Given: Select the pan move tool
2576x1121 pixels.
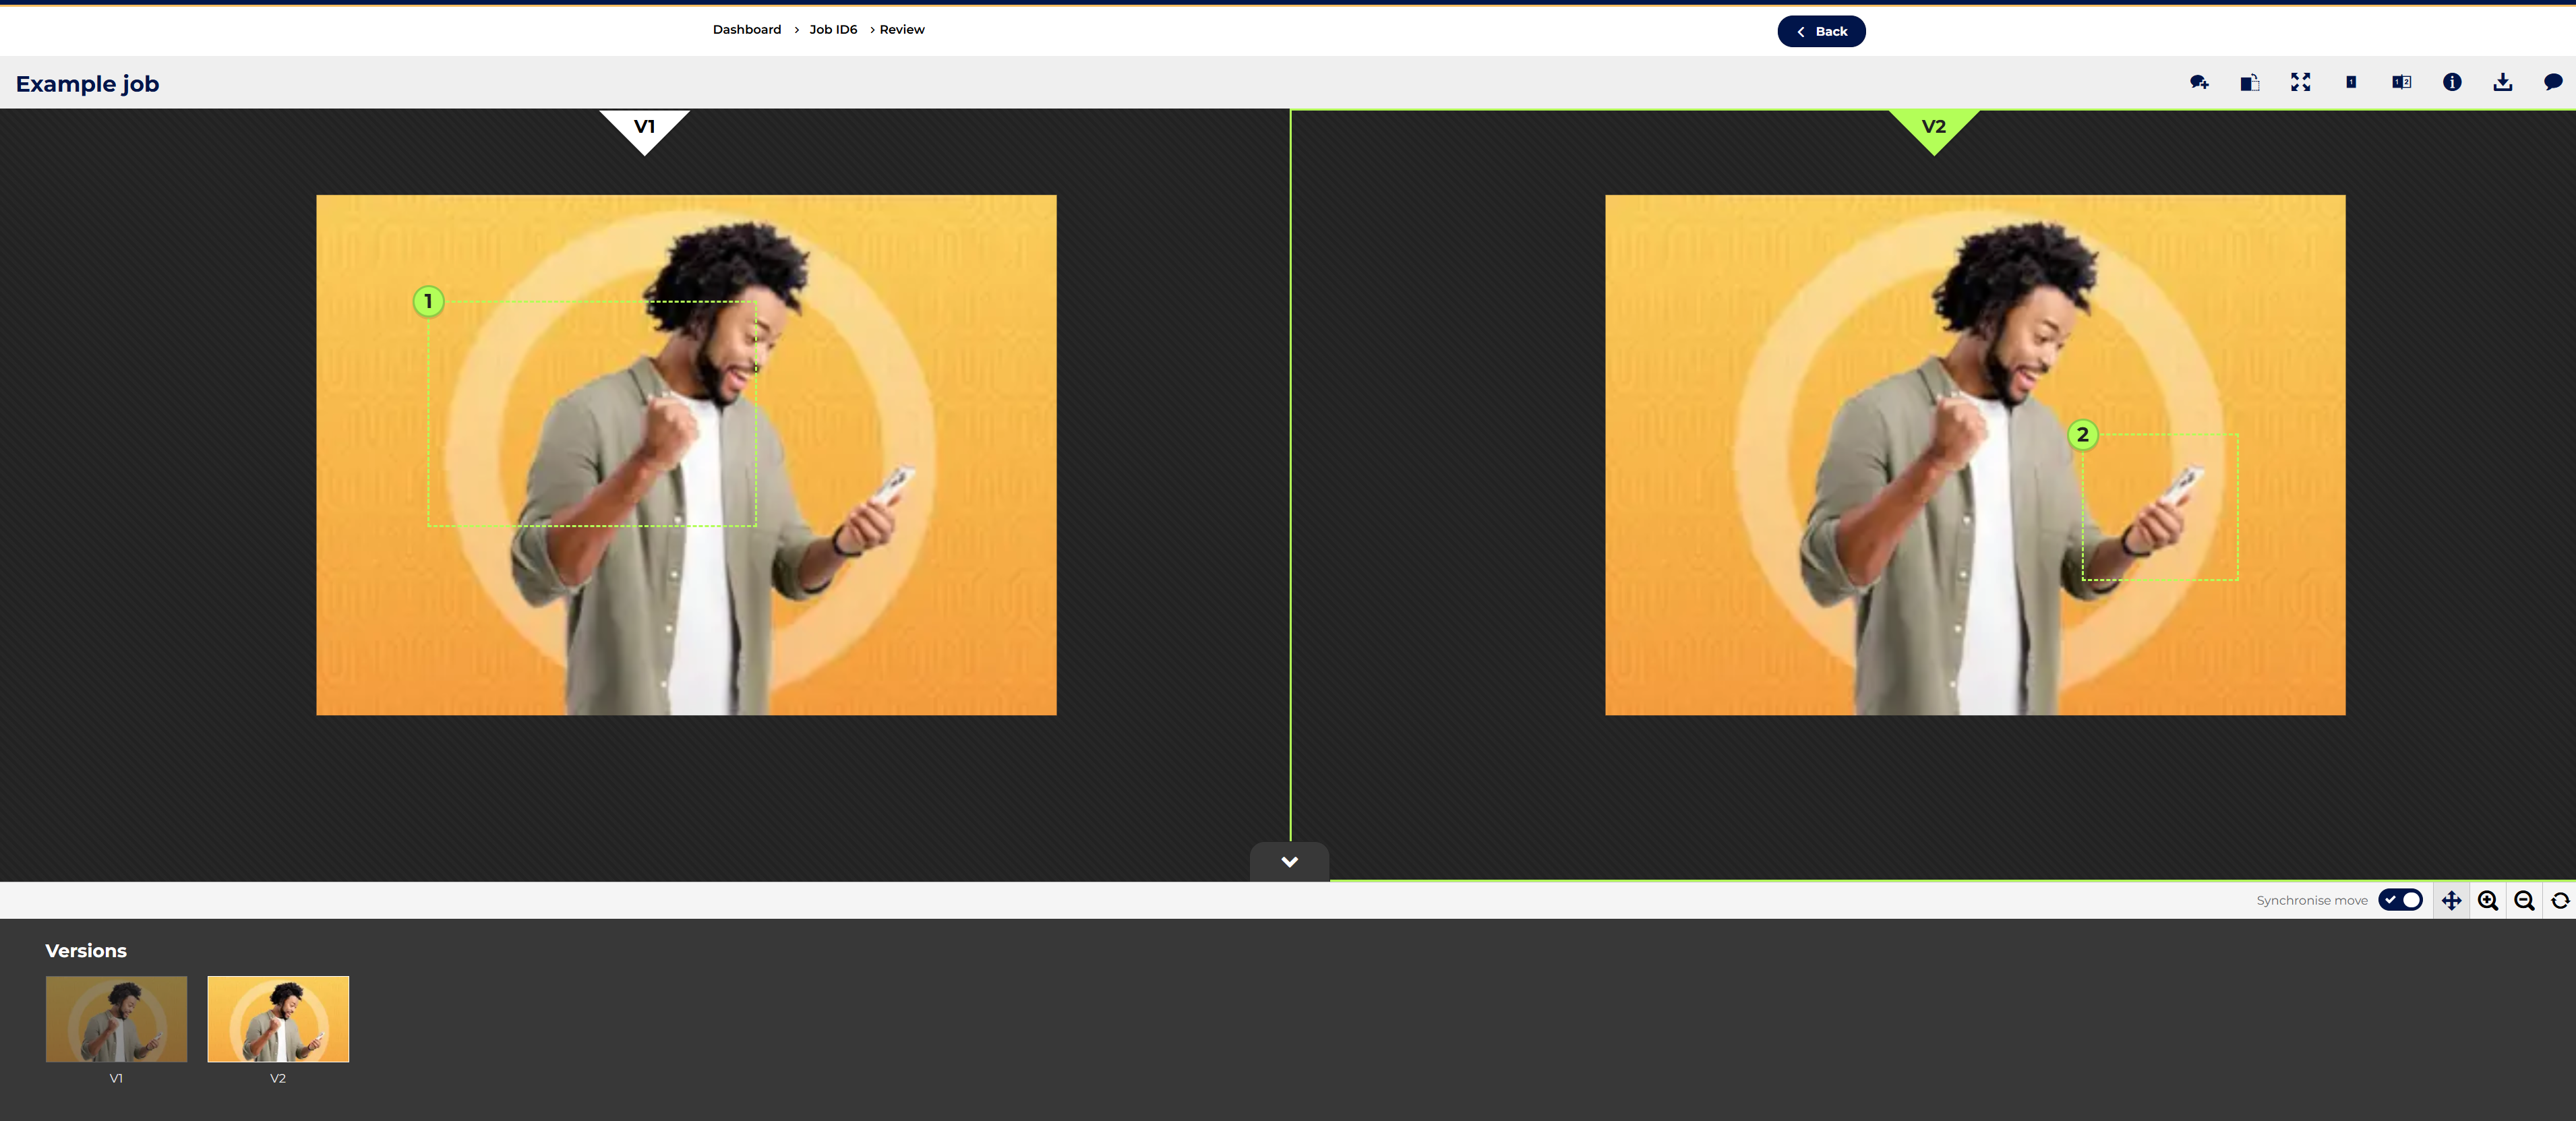Looking at the screenshot, I should pos(2452,900).
